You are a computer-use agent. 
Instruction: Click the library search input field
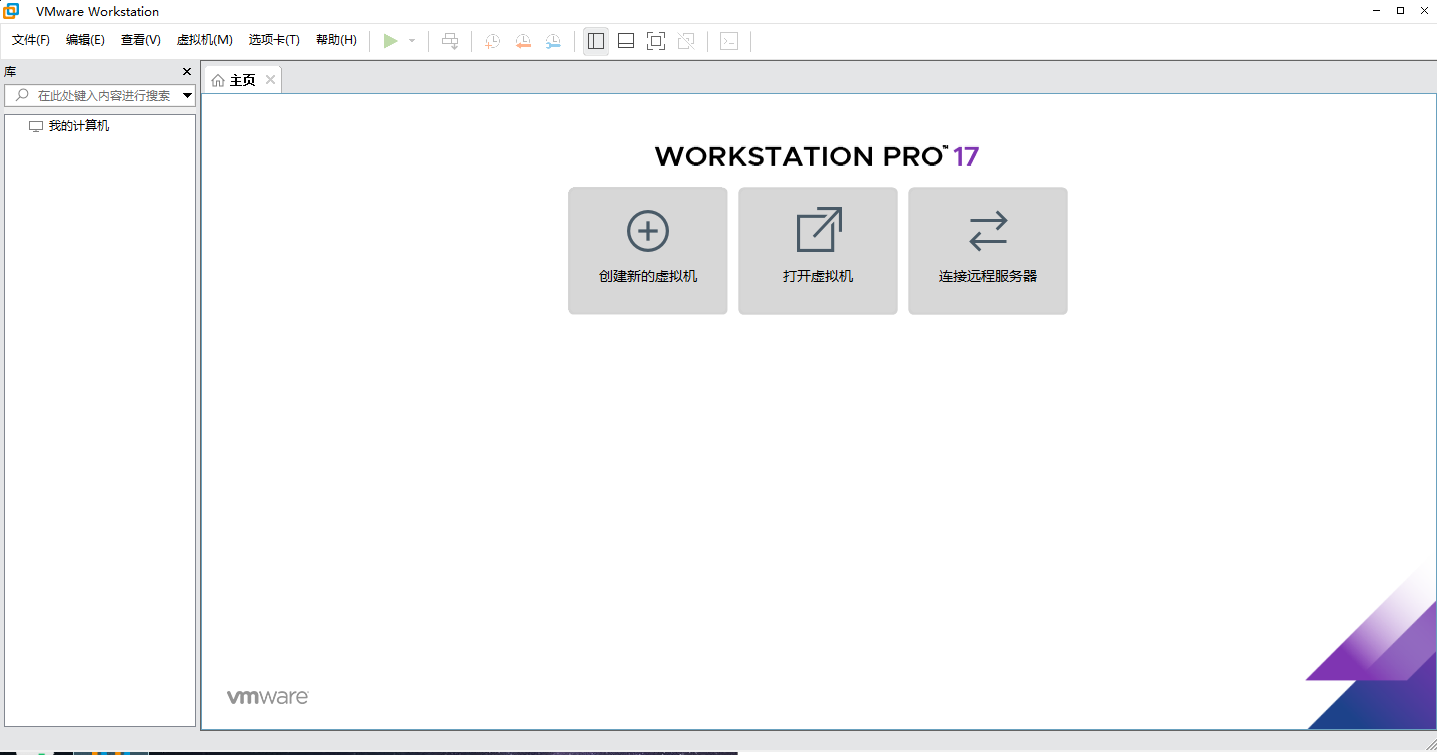click(x=100, y=96)
